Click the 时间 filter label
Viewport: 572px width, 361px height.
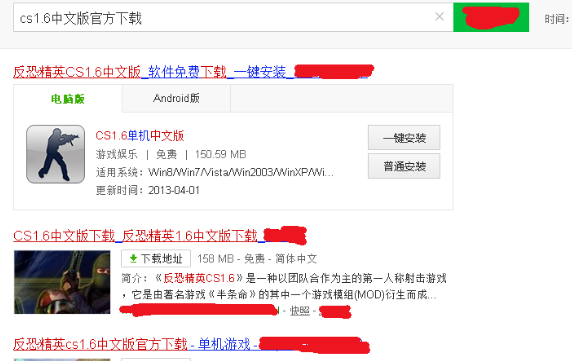coord(556,19)
